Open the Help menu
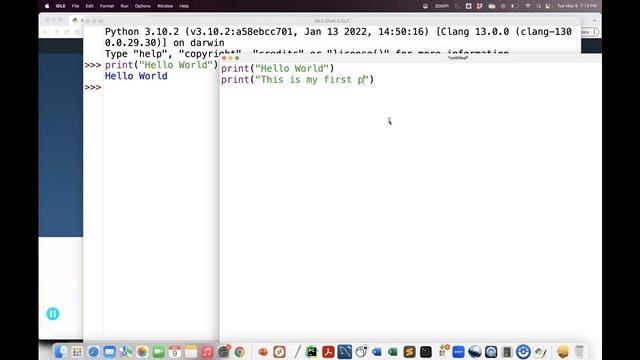The height and width of the screenshot is (360, 640). (184, 6)
